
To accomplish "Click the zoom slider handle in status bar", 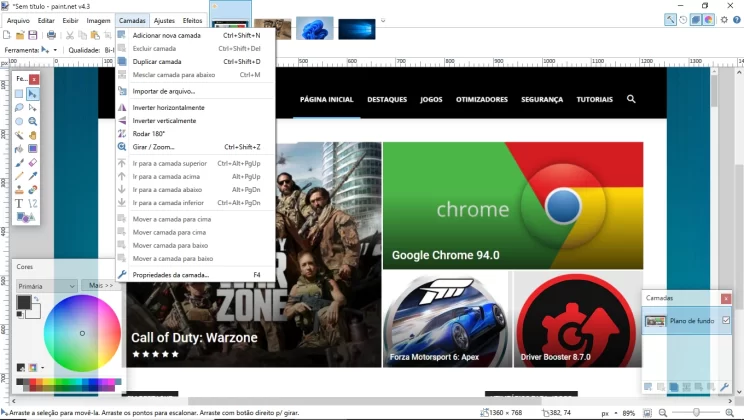I will pyautogui.click(x=696, y=413).
